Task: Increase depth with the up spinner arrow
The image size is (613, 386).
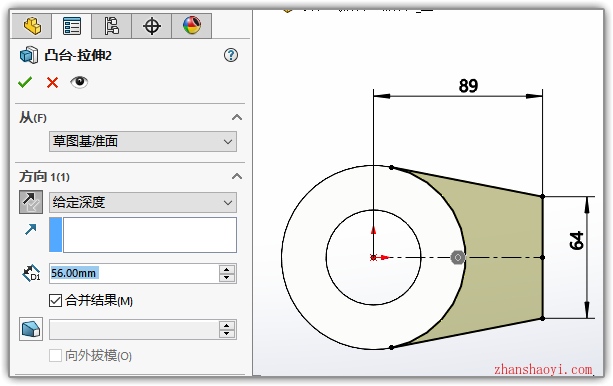Action: pyautogui.click(x=227, y=269)
